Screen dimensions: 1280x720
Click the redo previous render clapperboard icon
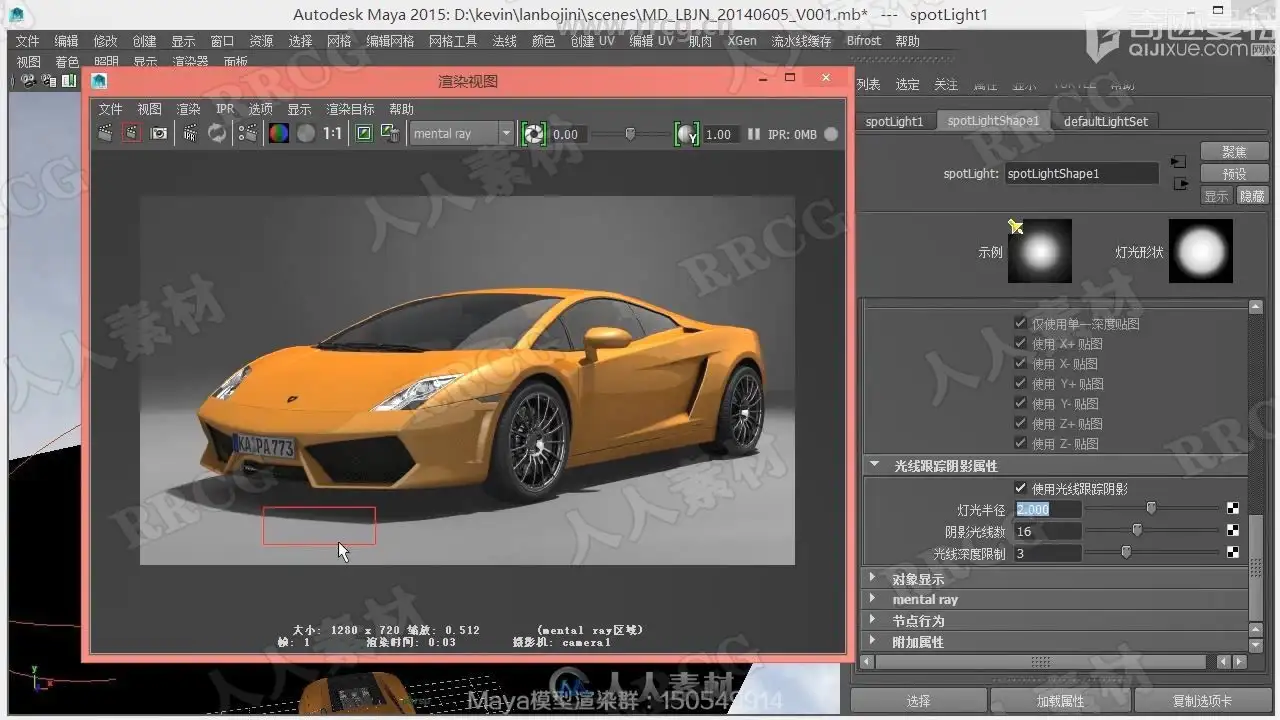(x=105, y=133)
